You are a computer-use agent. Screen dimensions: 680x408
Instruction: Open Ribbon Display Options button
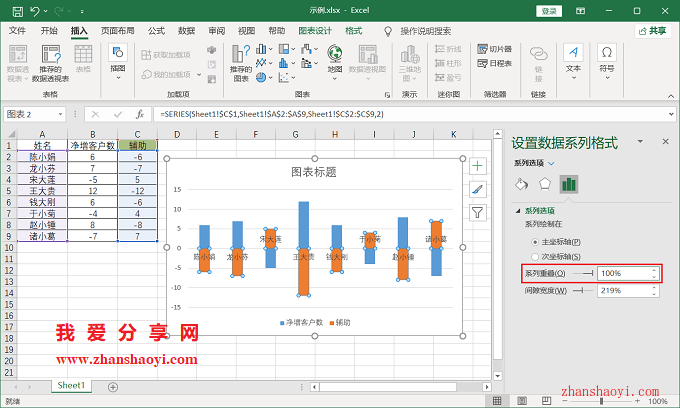coord(580,11)
